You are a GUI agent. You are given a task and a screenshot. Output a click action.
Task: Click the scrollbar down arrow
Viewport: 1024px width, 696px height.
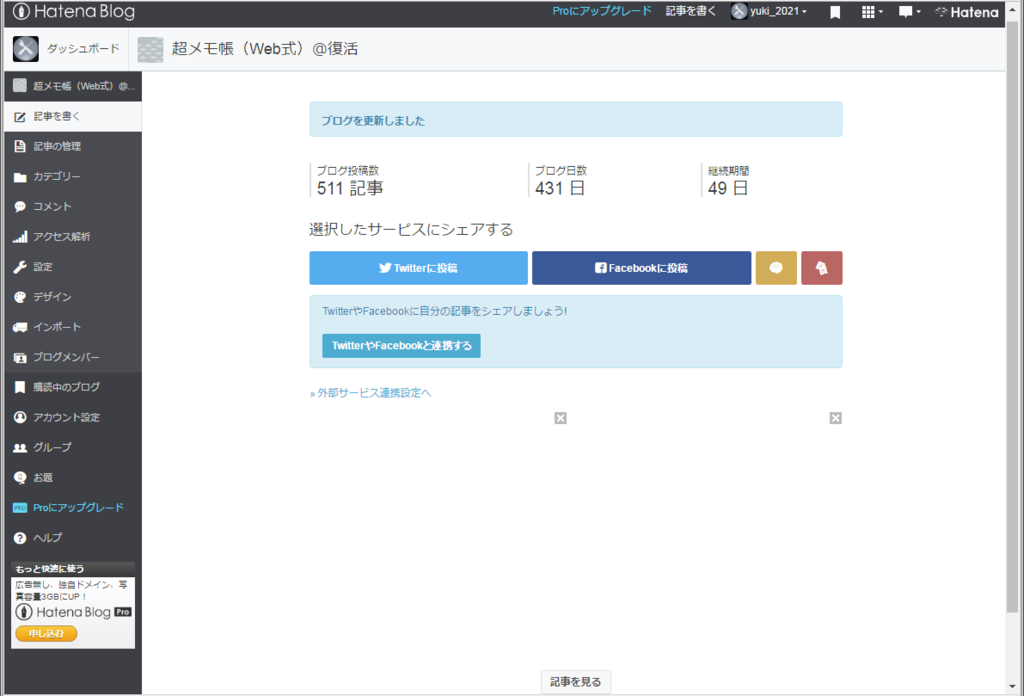coord(1012,686)
